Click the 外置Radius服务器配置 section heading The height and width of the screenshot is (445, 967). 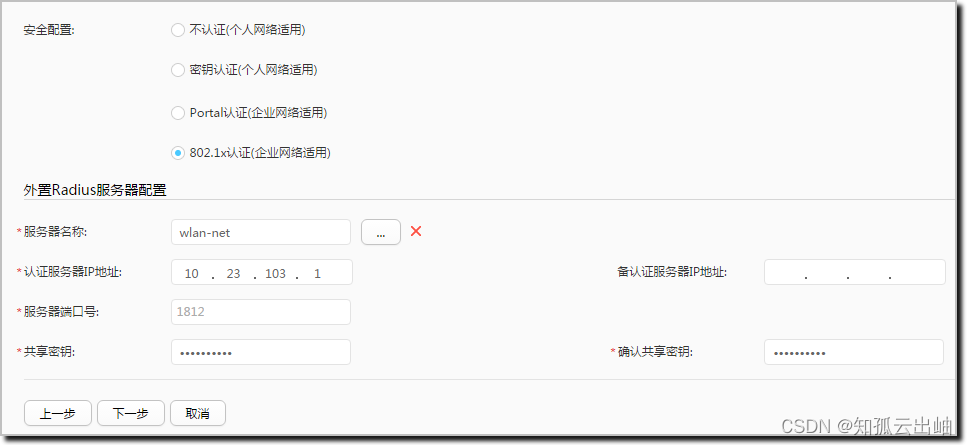pos(95,190)
